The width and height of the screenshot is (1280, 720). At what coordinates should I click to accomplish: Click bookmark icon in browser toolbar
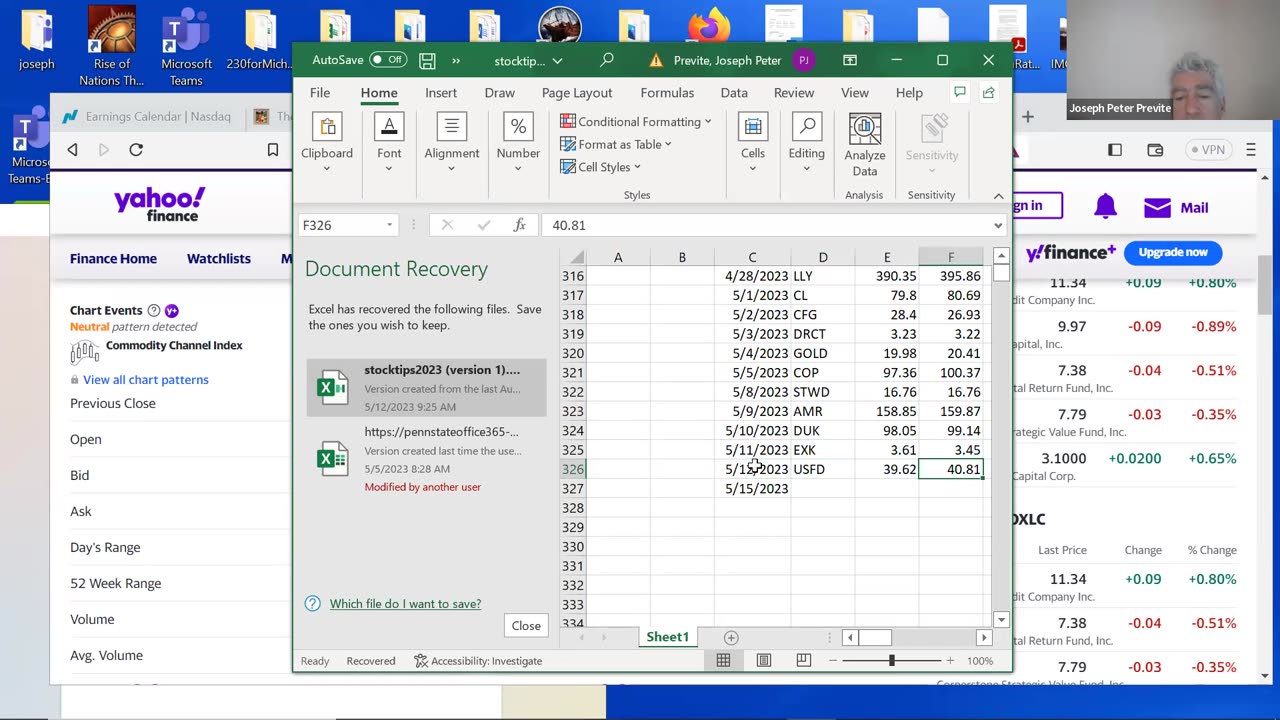tap(273, 150)
